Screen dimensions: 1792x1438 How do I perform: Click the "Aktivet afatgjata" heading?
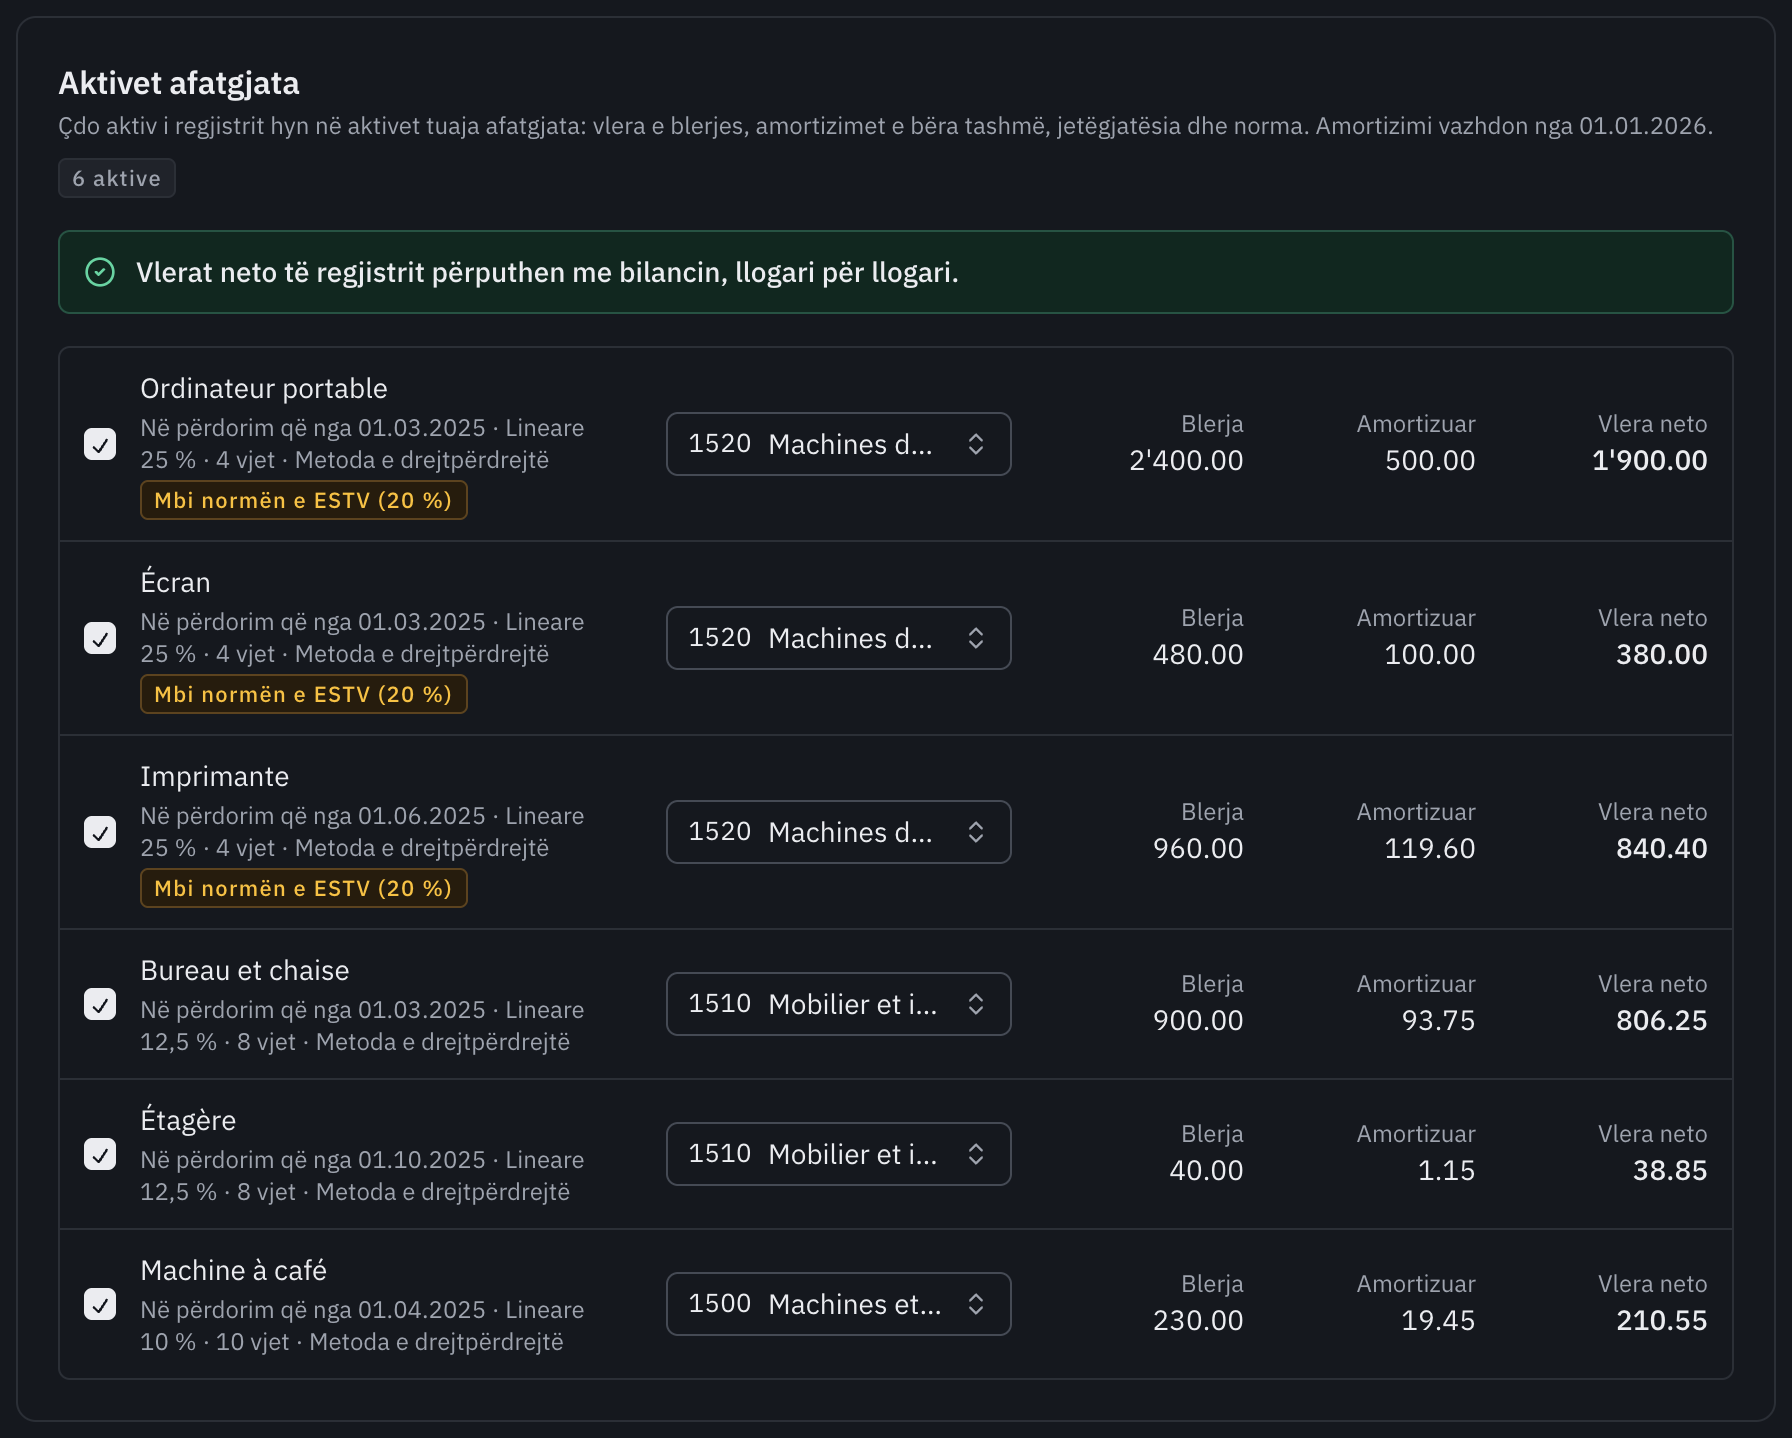[179, 83]
